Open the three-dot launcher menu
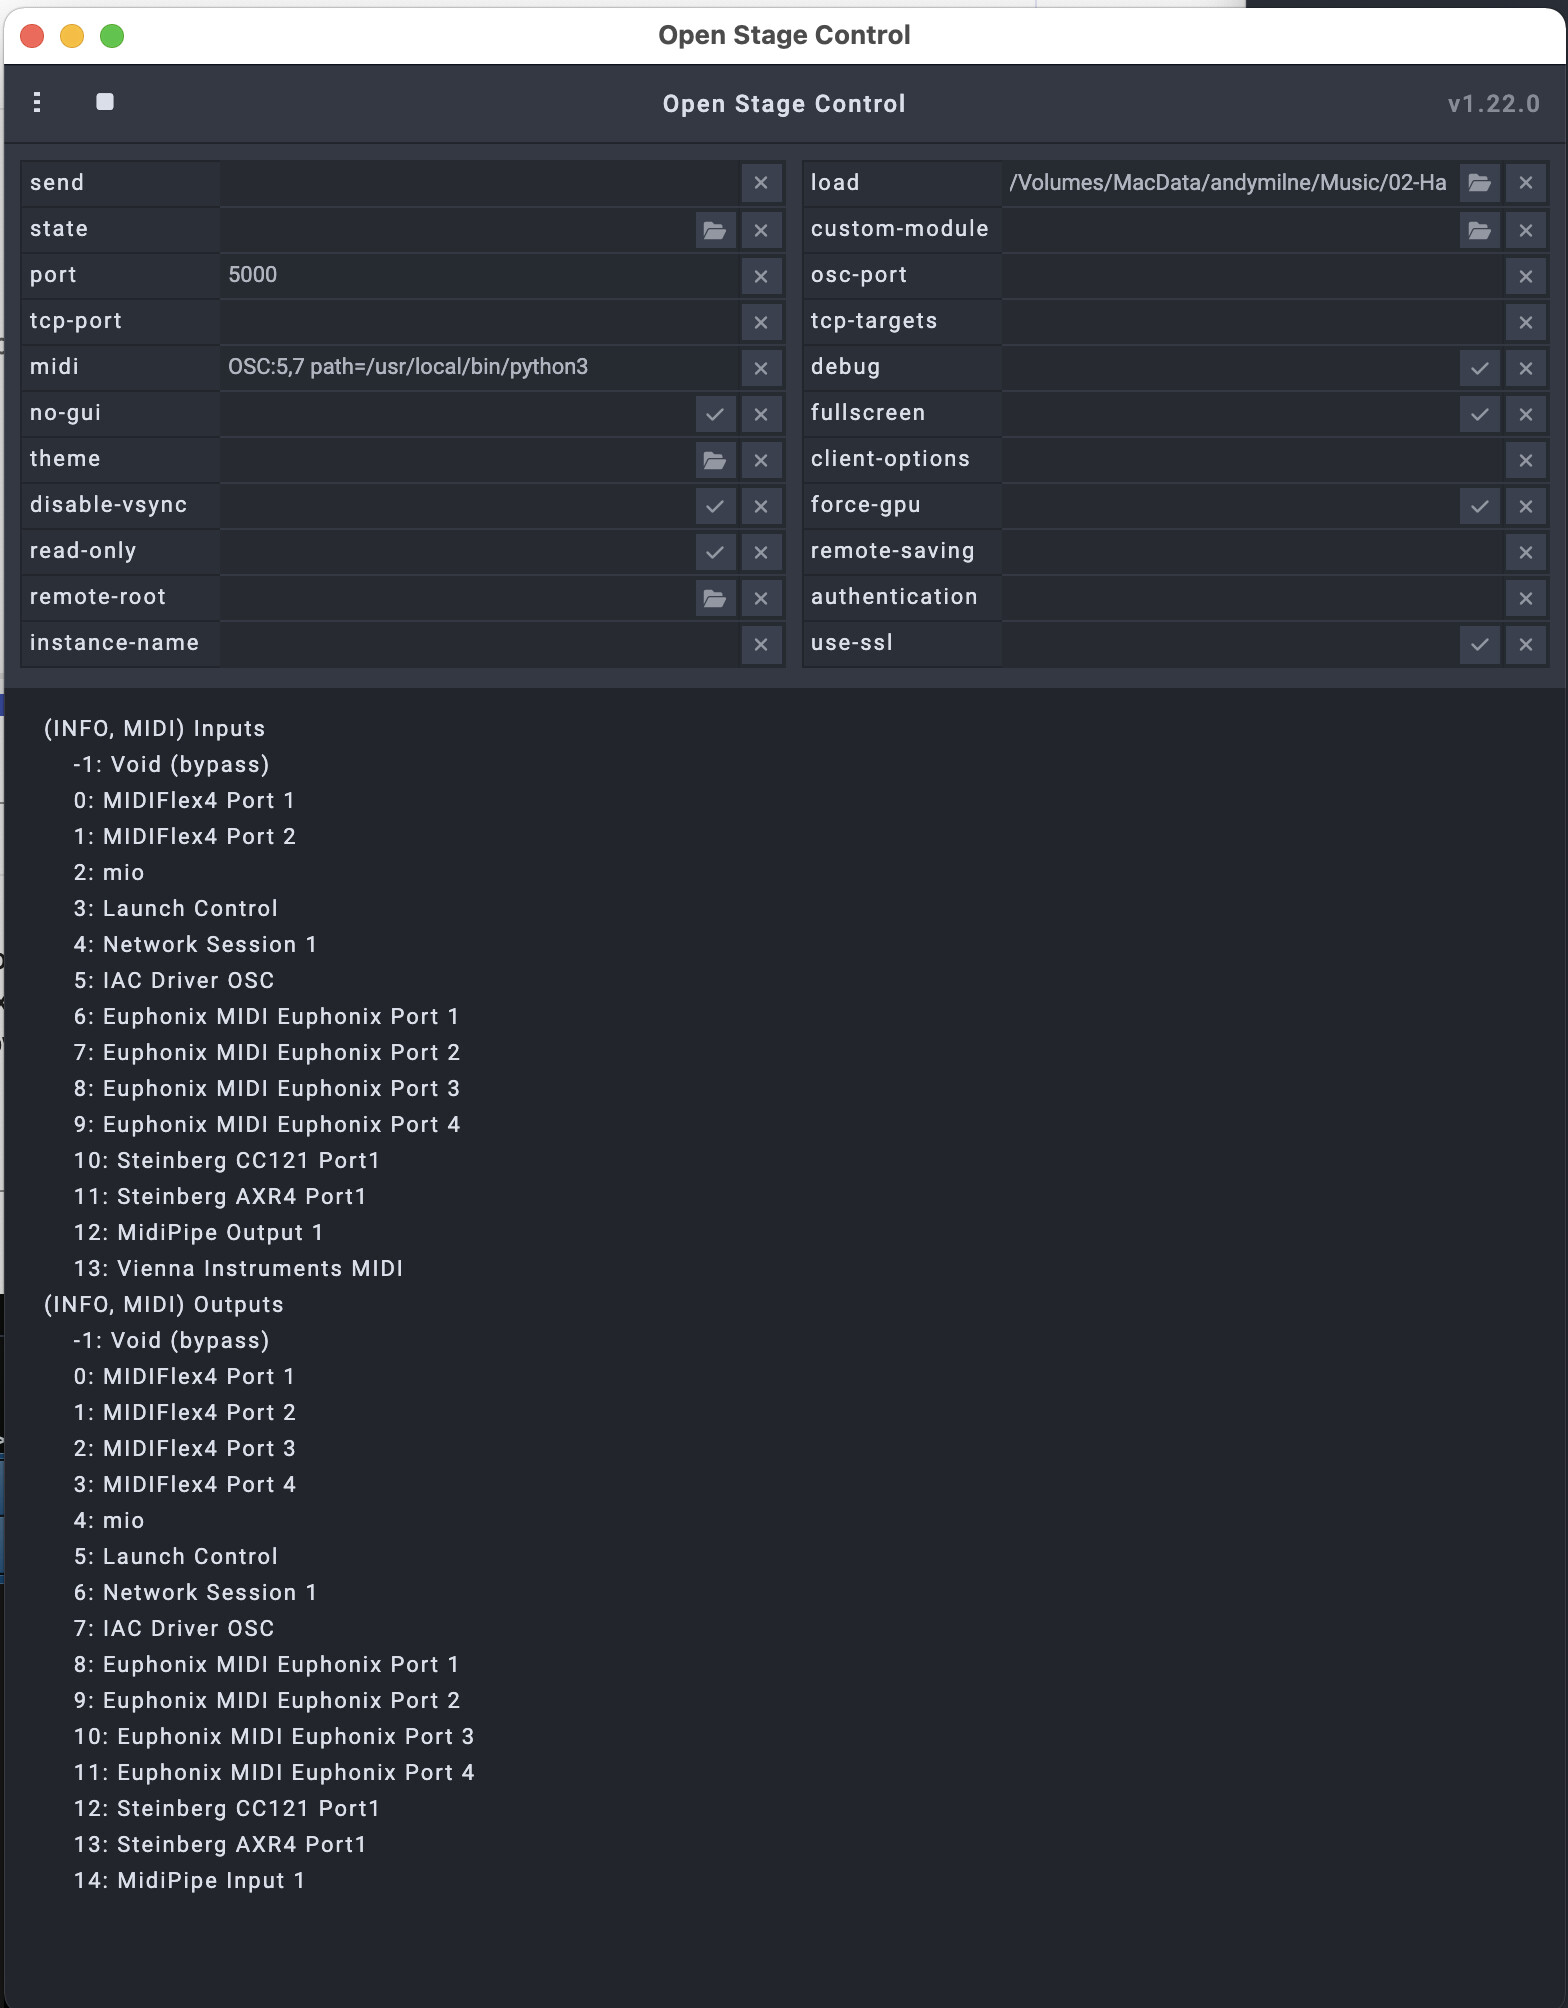The width and height of the screenshot is (1568, 2008). click(37, 102)
